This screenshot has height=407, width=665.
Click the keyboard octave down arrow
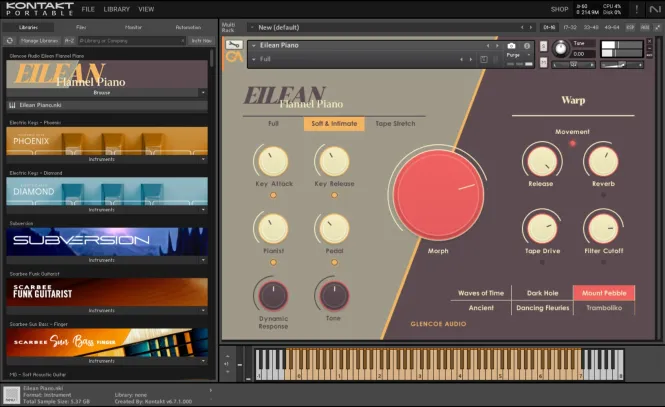pos(227,372)
